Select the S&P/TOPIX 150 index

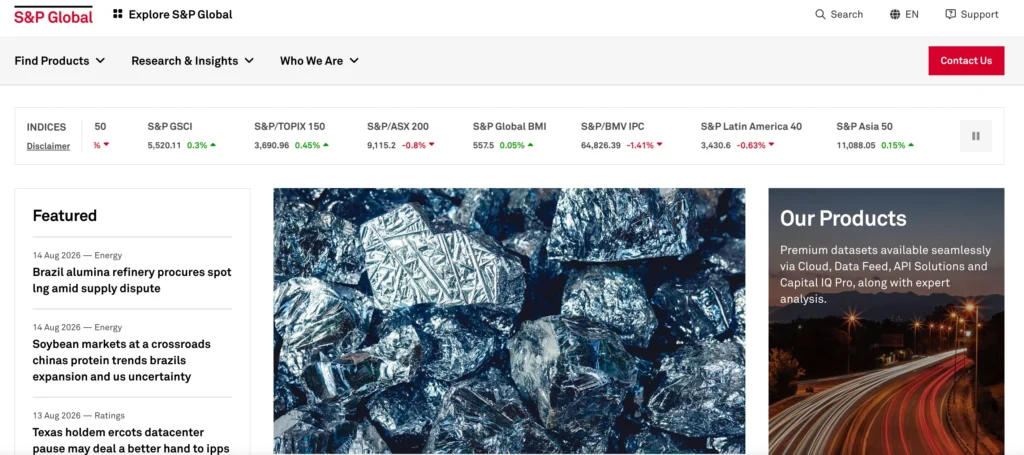click(x=289, y=127)
